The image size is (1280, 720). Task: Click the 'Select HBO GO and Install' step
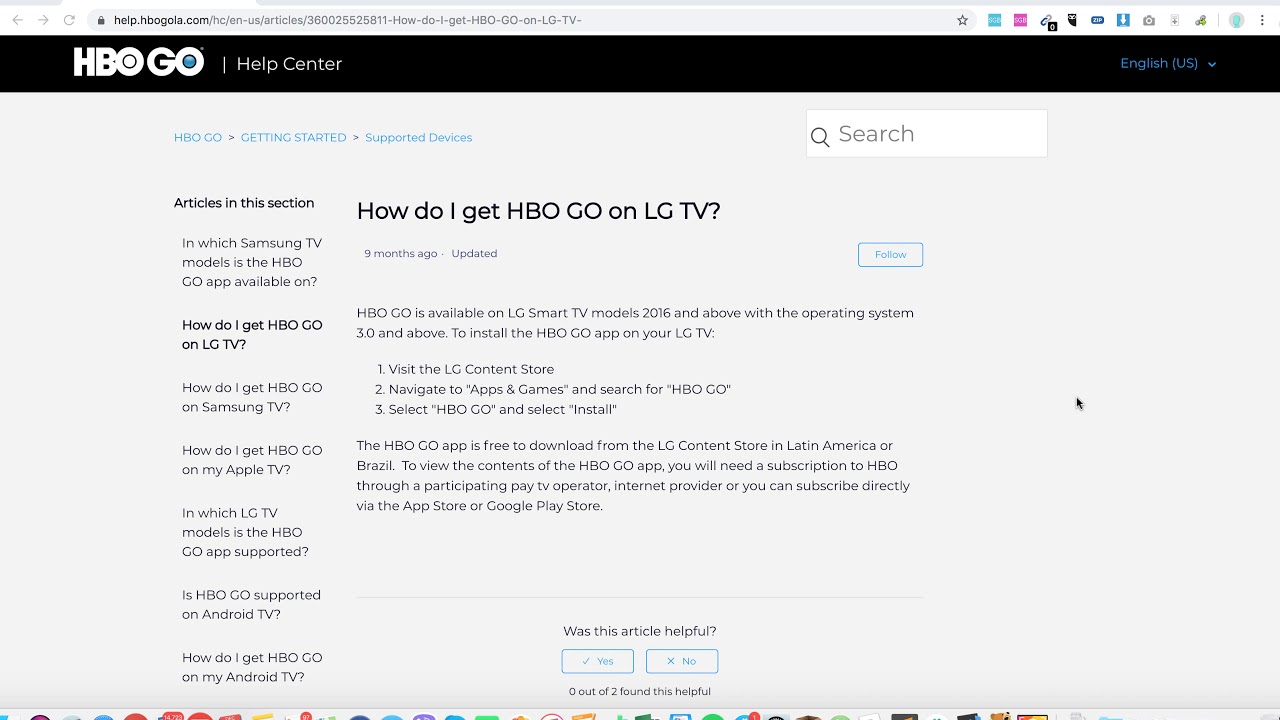pyautogui.click(x=503, y=409)
